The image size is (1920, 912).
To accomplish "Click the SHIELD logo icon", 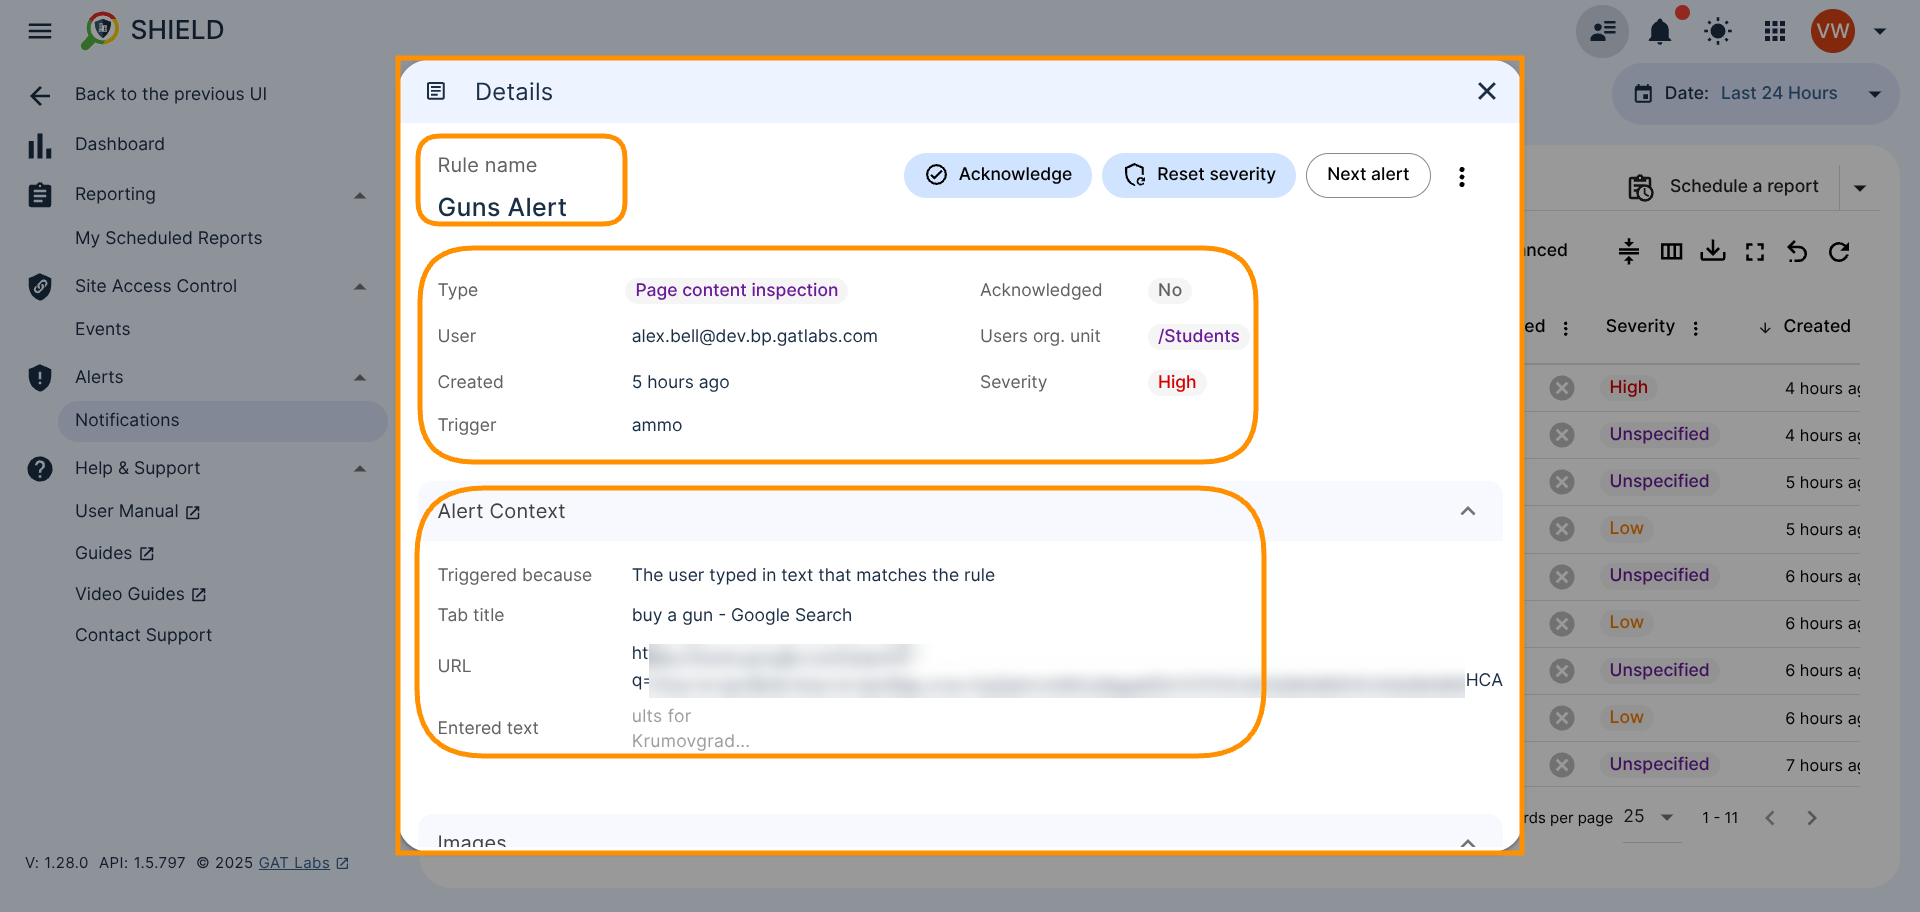I will click(99, 30).
